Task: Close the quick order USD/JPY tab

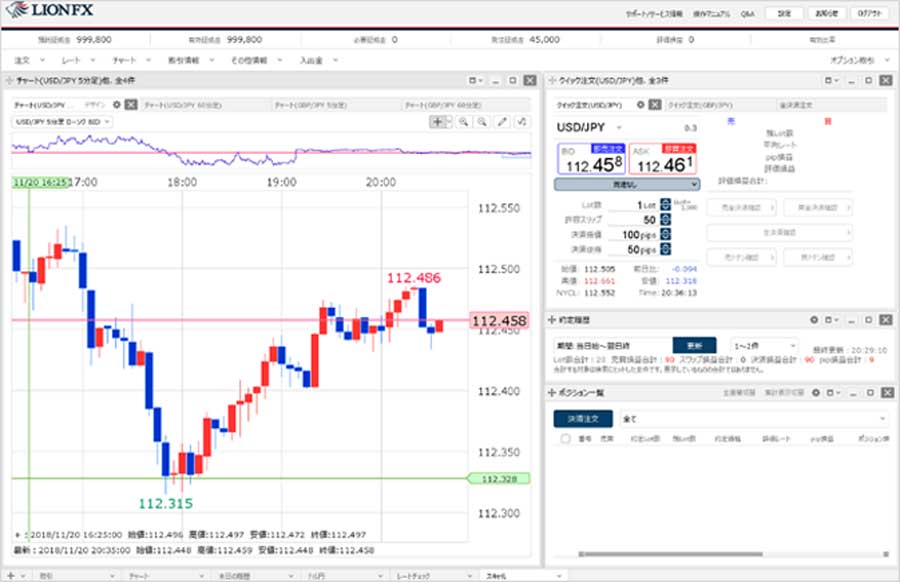Action: click(x=655, y=104)
